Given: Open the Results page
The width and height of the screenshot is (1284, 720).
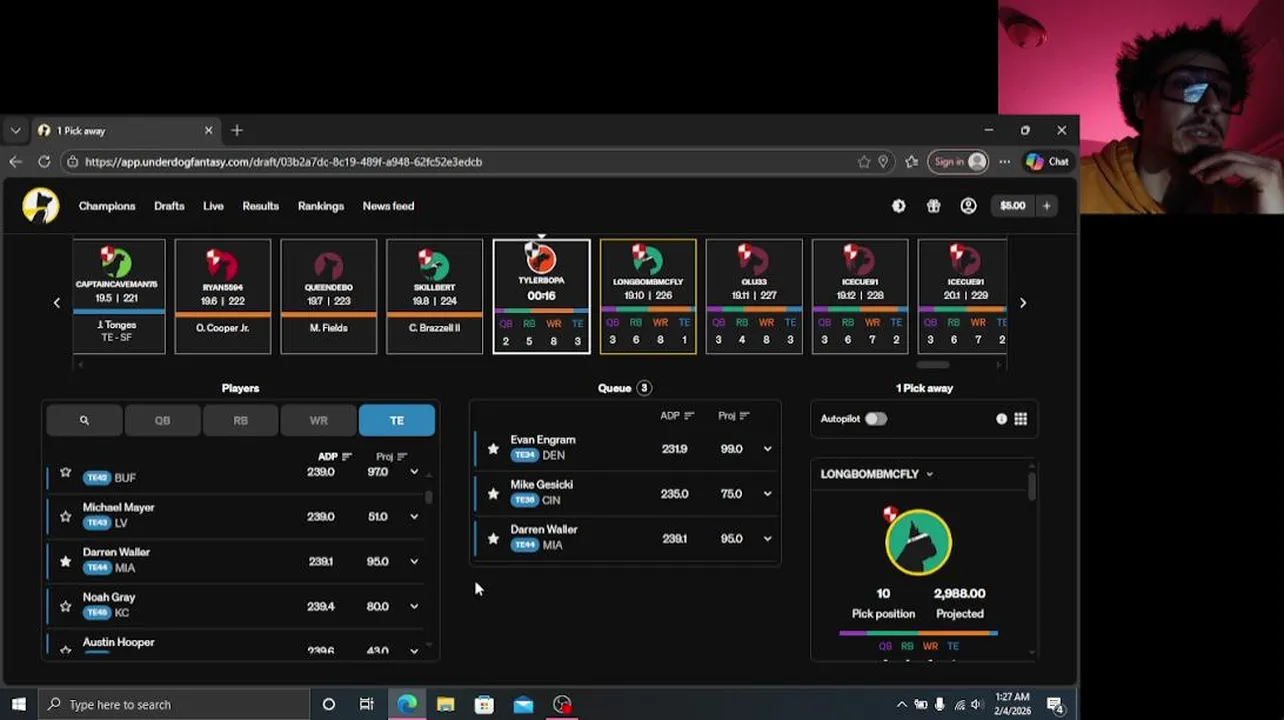Looking at the screenshot, I should (x=260, y=206).
